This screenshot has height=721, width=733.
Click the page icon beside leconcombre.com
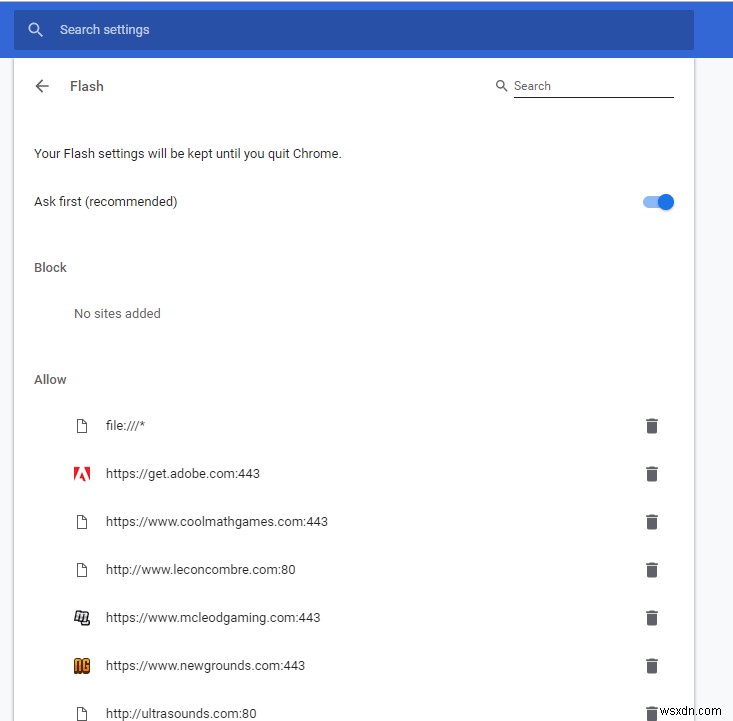click(x=82, y=570)
